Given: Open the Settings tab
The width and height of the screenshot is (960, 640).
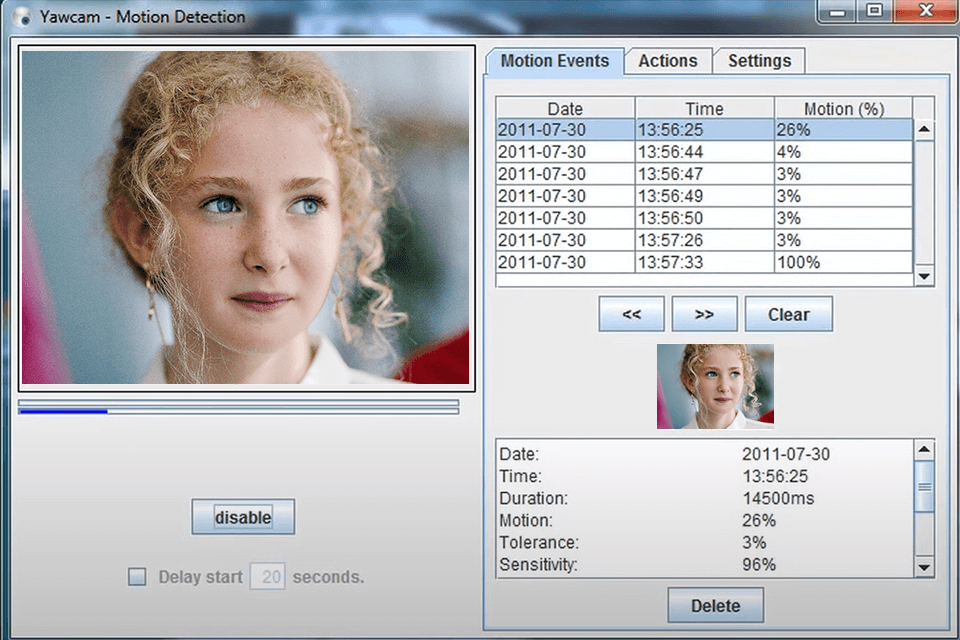Looking at the screenshot, I should [x=759, y=61].
